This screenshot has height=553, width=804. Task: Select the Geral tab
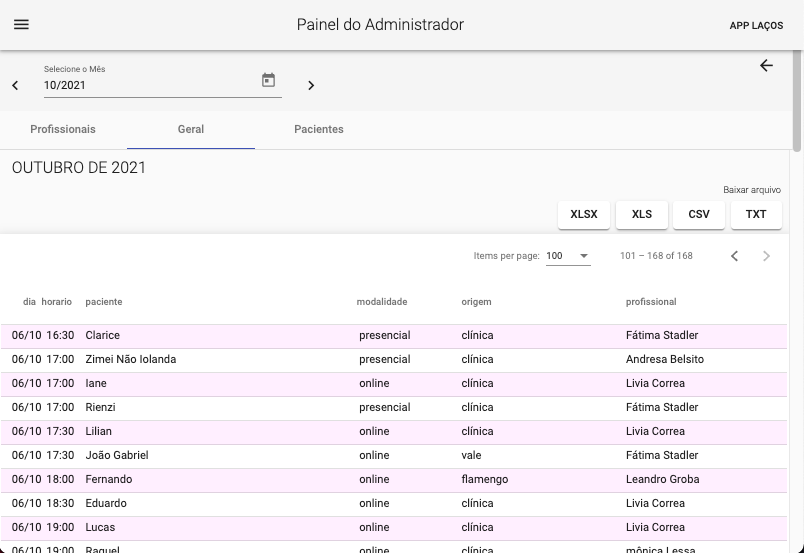(x=191, y=129)
